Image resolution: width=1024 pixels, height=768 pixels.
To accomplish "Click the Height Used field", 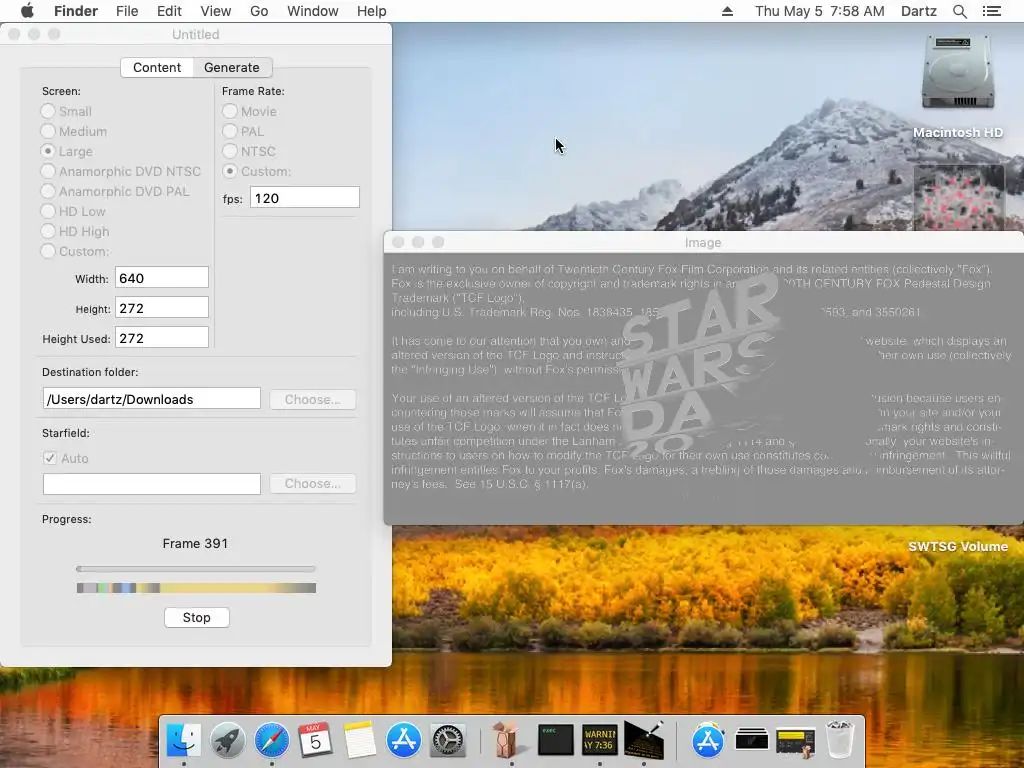I will [x=162, y=338].
